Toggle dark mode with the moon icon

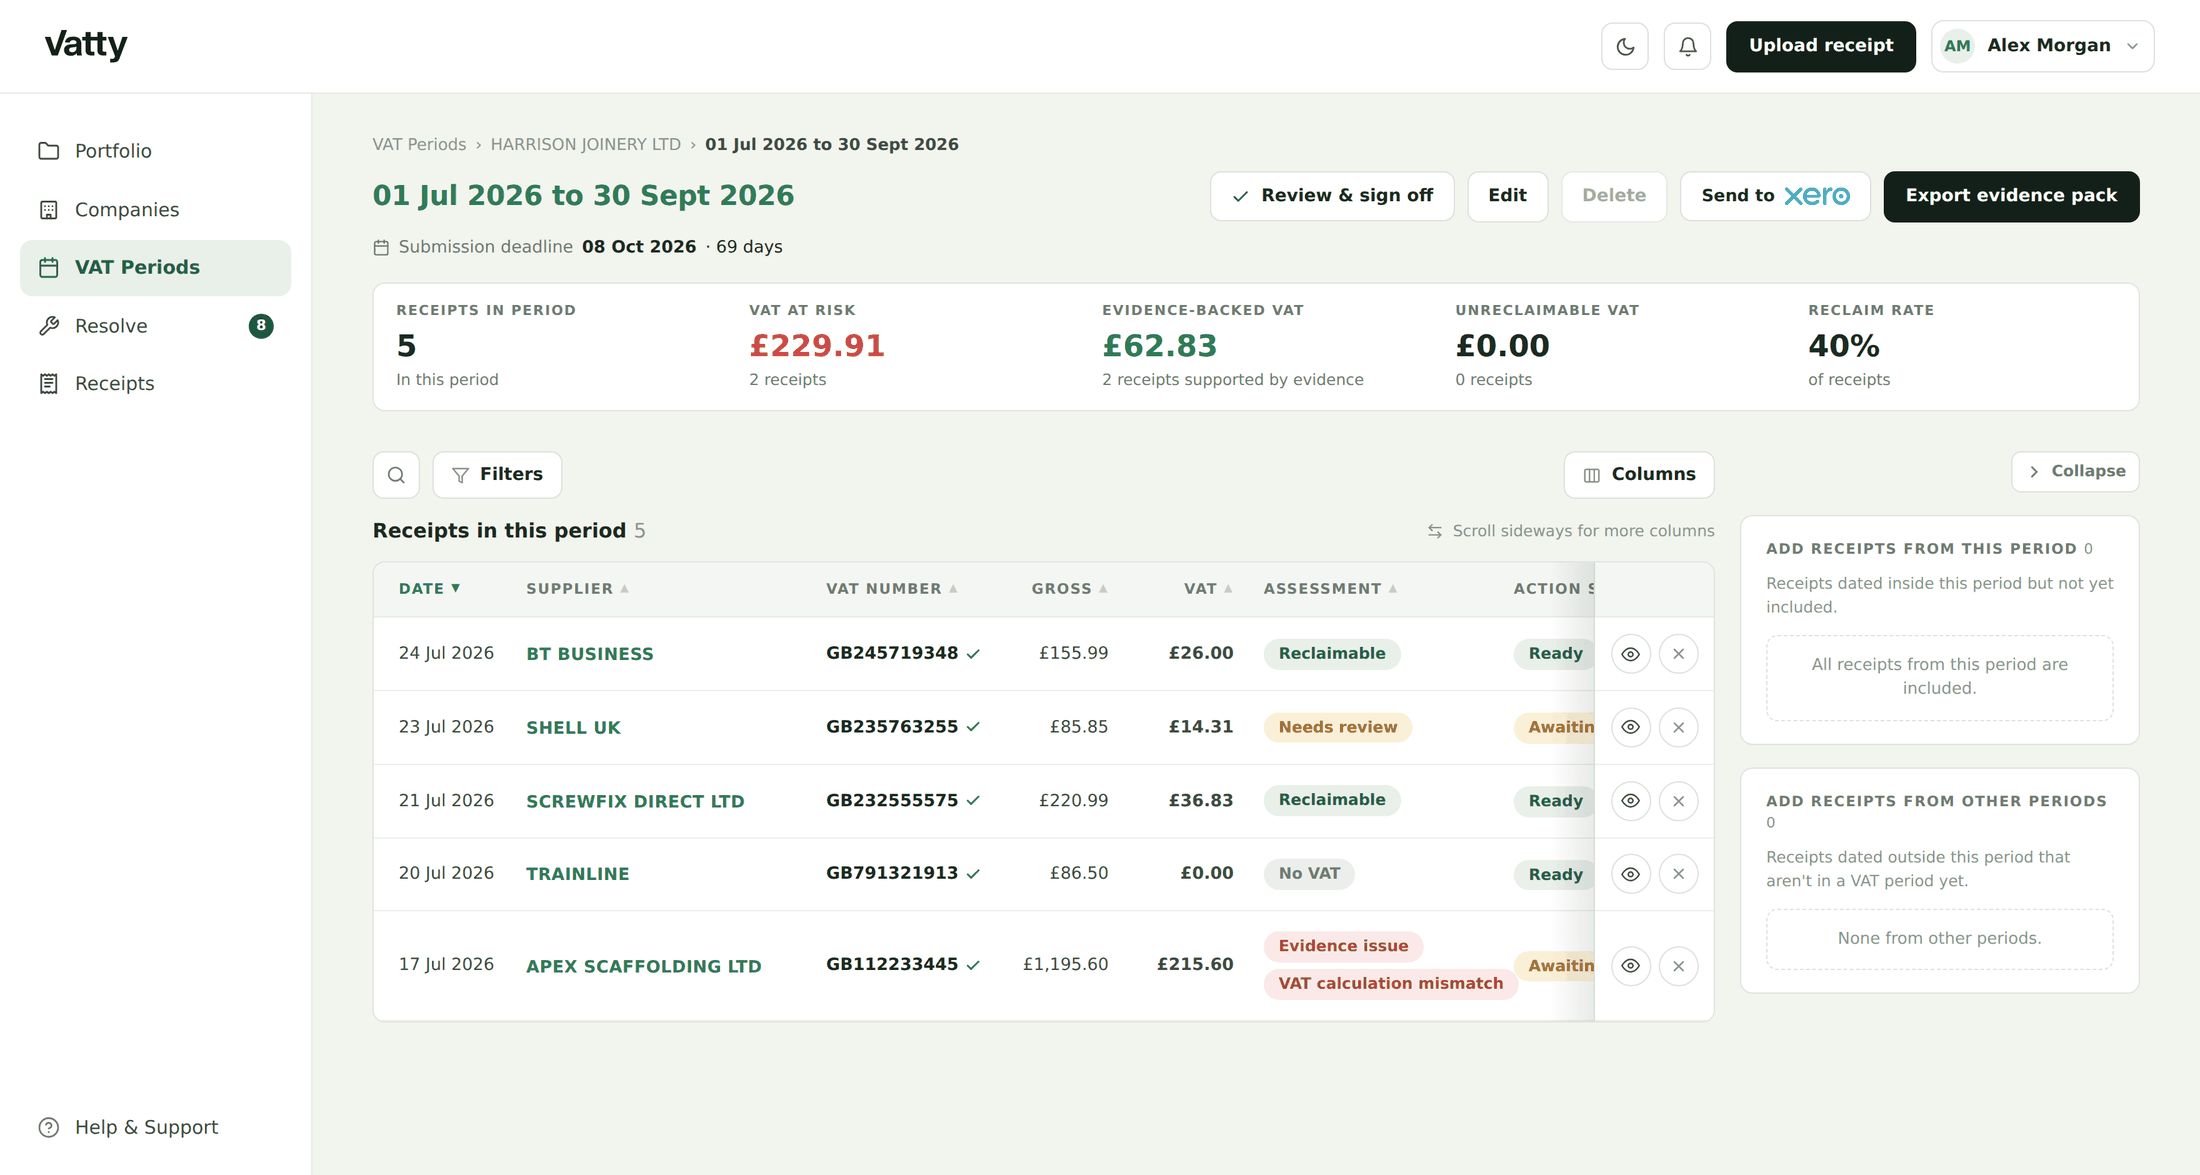pyautogui.click(x=1625, y=46)
